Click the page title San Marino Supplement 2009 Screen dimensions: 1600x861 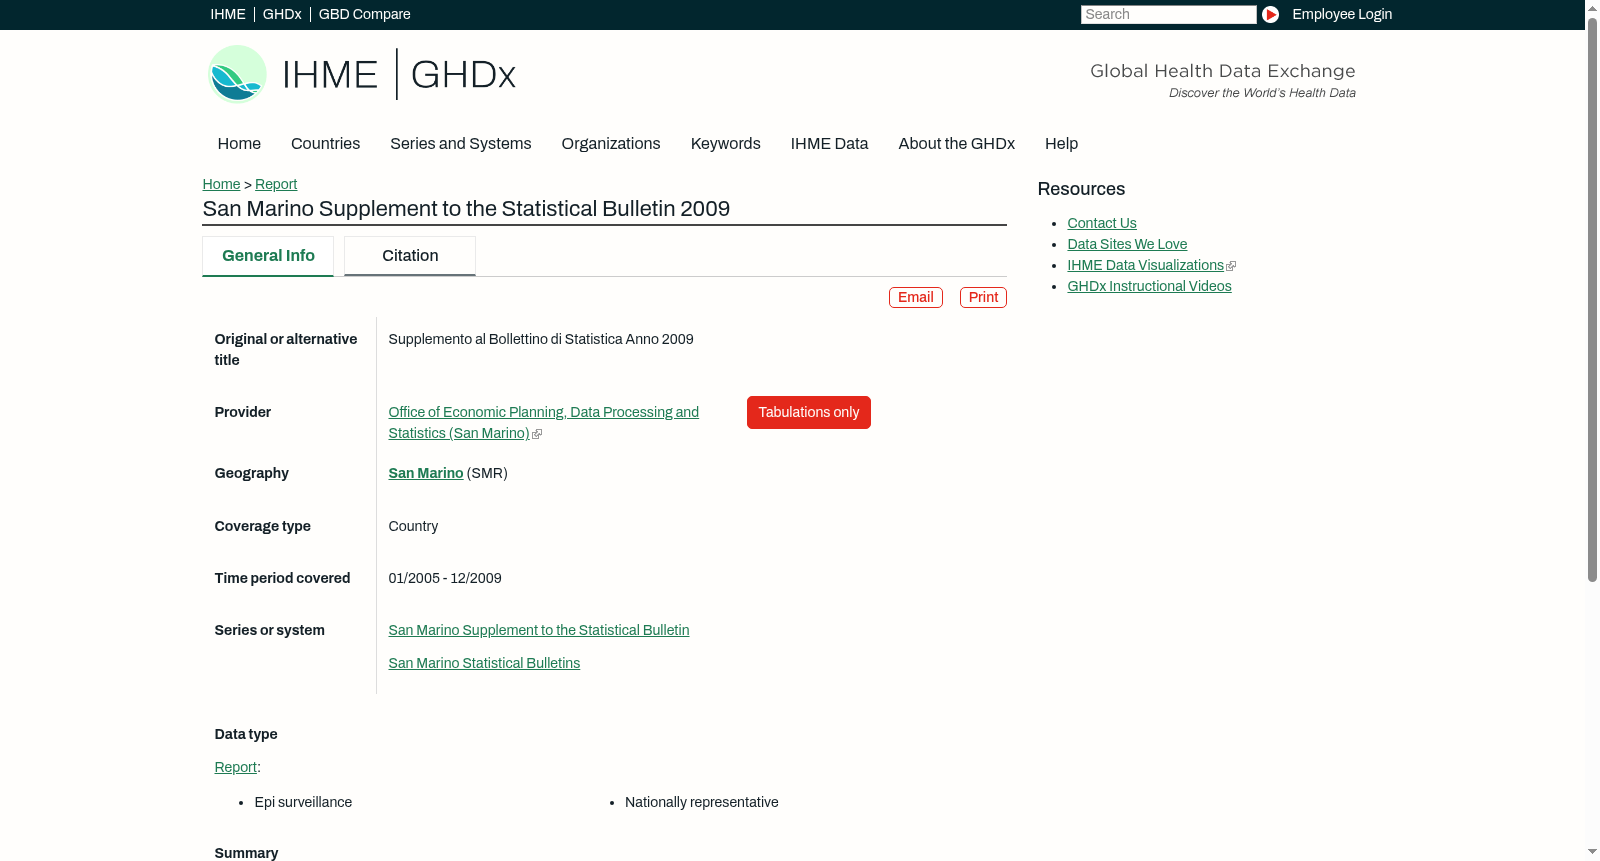[466, 209]
